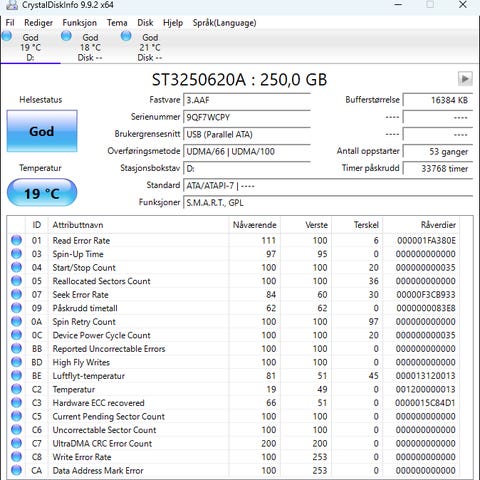Screen dimensions: 480x480
Task: Click status orb for Seek Error Rate
Action: tap(16, 294)
